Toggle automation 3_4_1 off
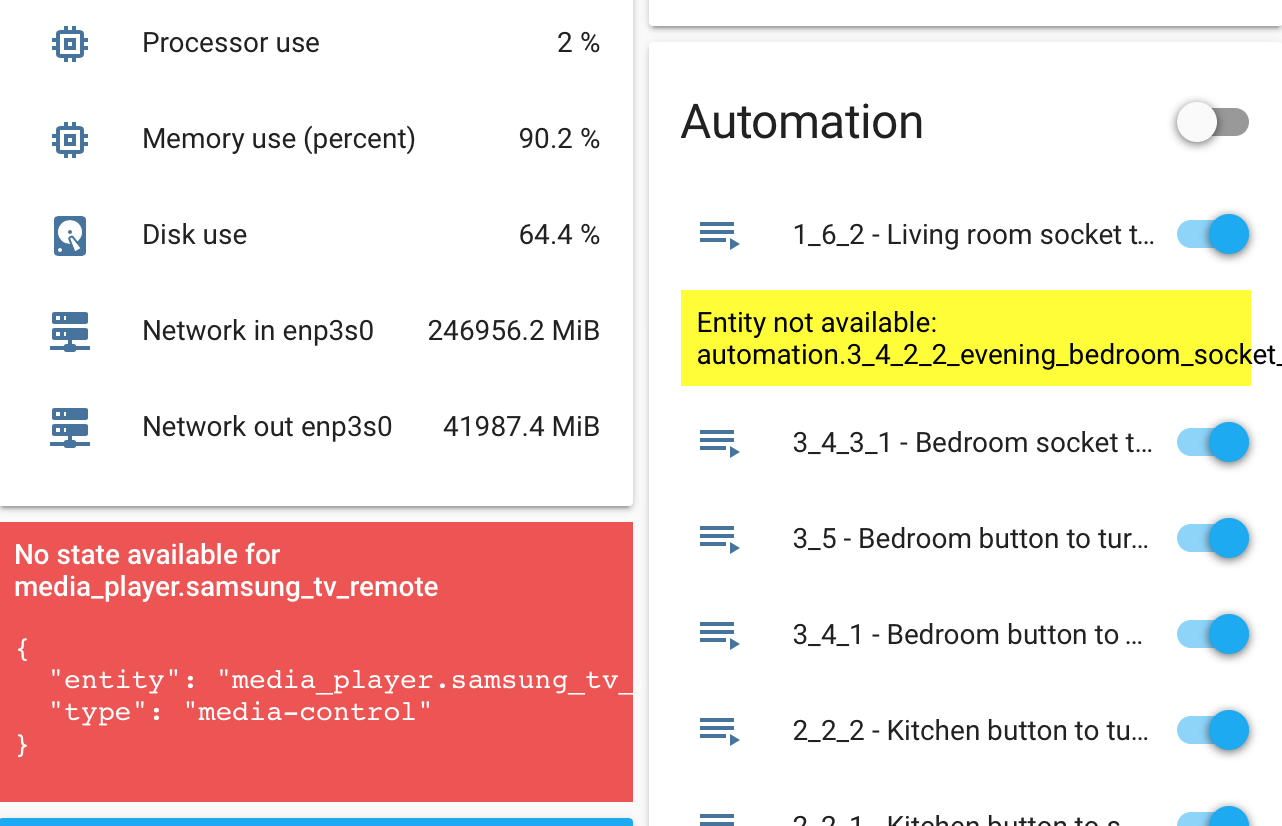1282x826 pixels. (1212, 634)
